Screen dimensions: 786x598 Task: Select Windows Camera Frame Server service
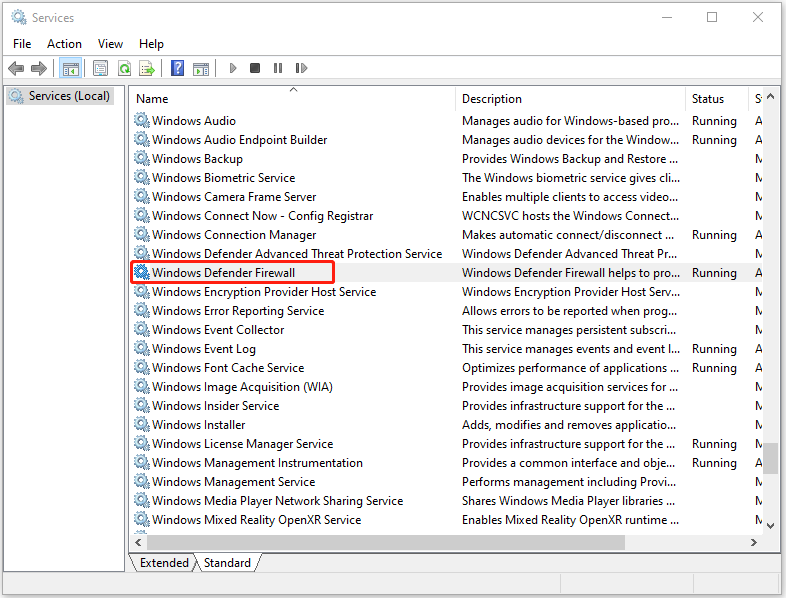(234, 196)
